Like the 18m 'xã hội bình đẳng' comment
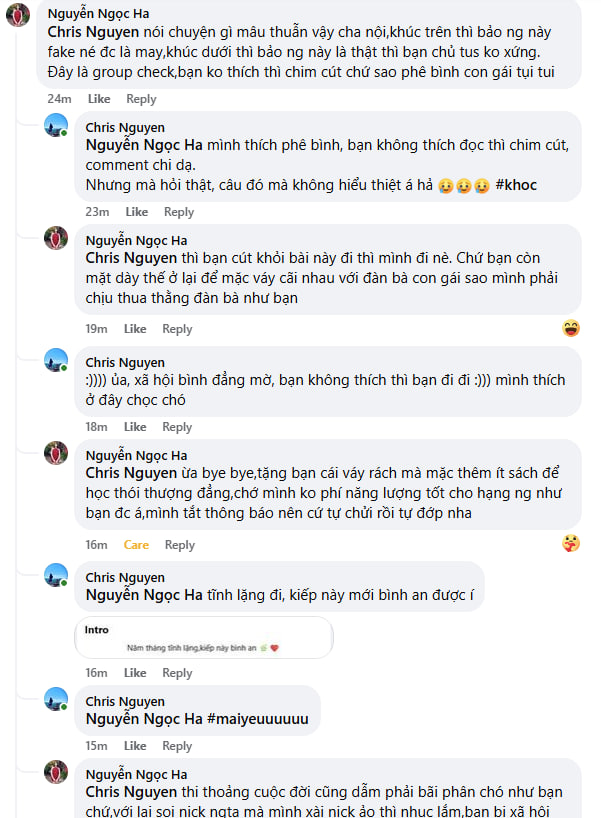The width and height of the screenshot is (601, 818). point(135,427)
